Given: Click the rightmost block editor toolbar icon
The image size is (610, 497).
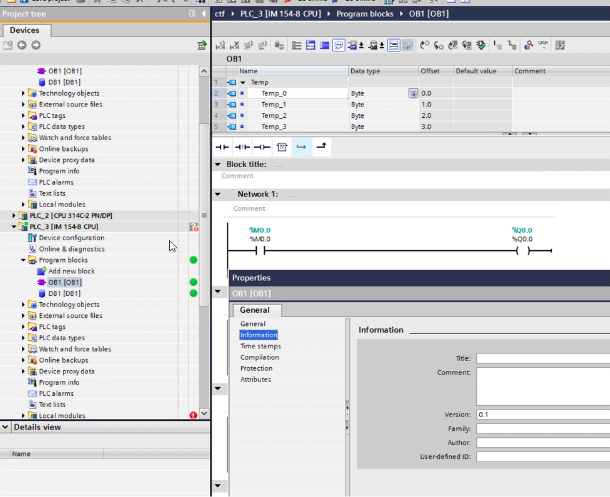Looking at the screenshot, I should pyautogui.click(x=560, y=46).
